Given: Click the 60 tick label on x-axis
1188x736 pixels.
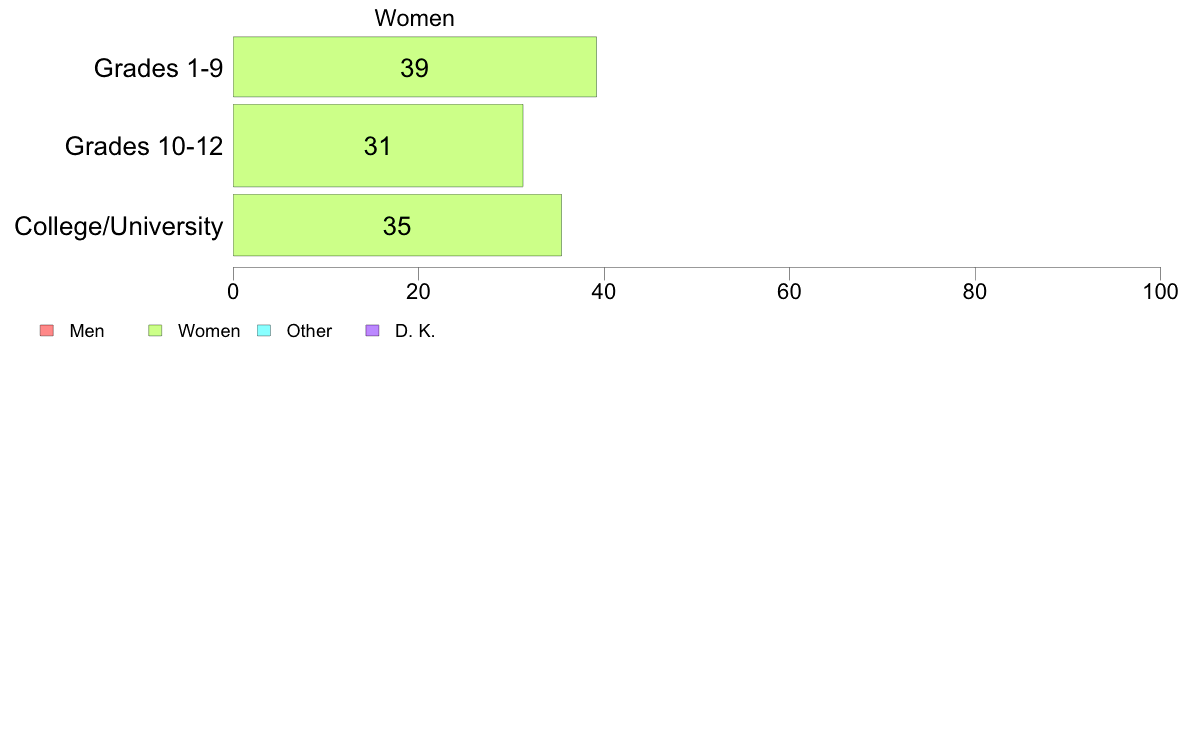Looking at the screenshot, I should (x=789, y=292).
